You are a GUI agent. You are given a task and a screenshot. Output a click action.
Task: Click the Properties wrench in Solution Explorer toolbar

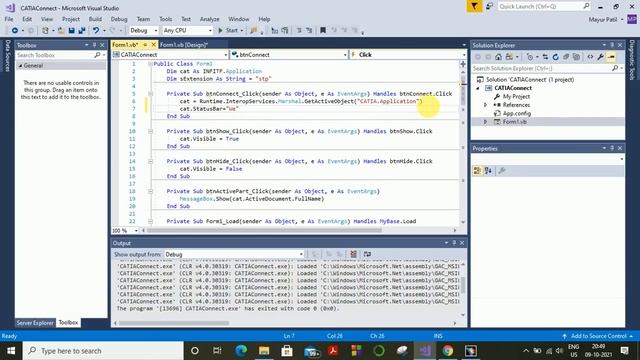(x=600, y=57)
